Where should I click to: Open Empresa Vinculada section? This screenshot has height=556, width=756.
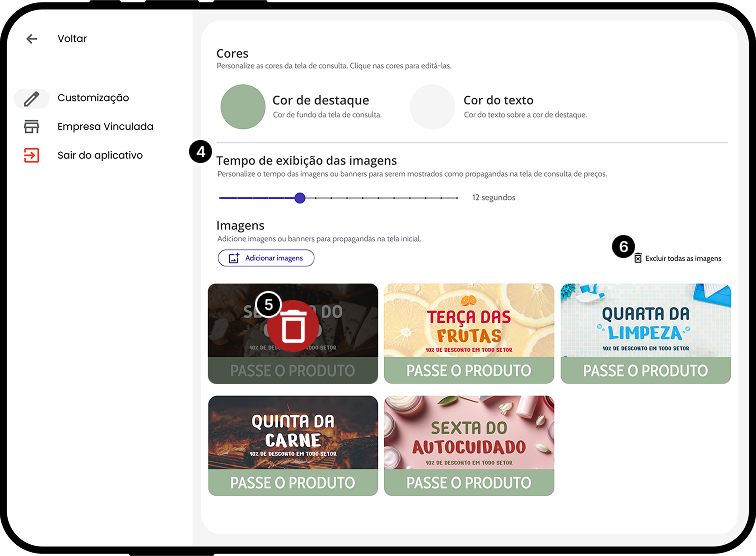pos(105,127)
